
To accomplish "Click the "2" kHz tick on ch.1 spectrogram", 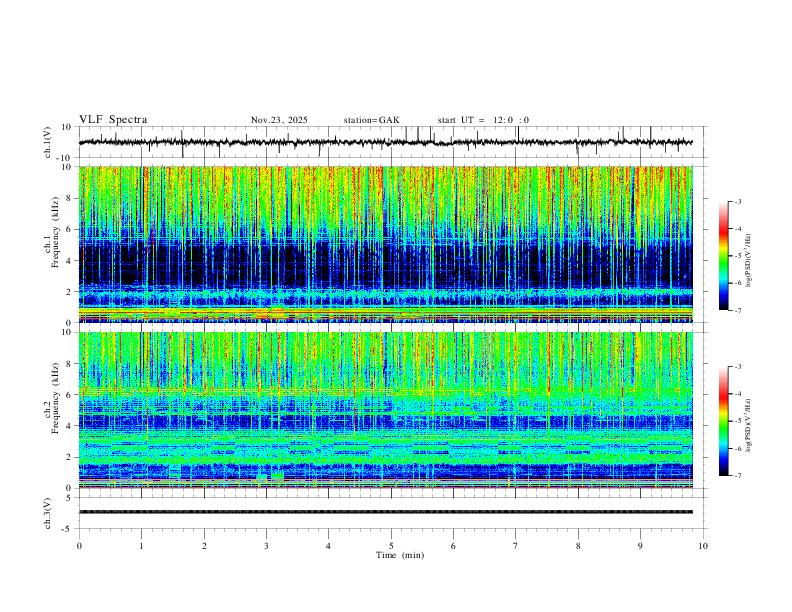I will coord(70,292).
